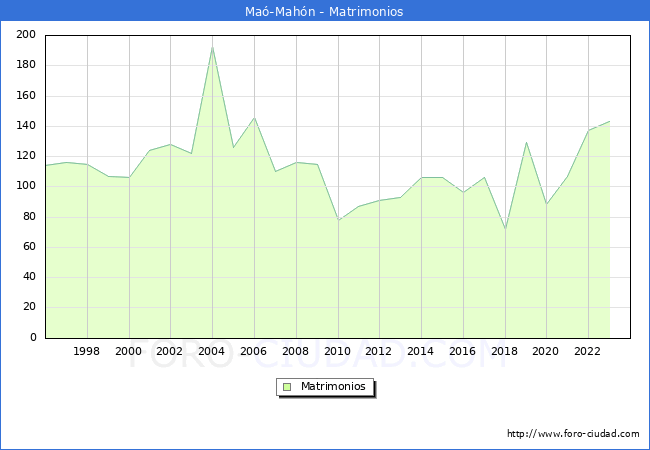The width and height of the screenshot is (650, 450).
Task: Click the Maó-Mahón - Matrimonios chart title
Action: 324,11
